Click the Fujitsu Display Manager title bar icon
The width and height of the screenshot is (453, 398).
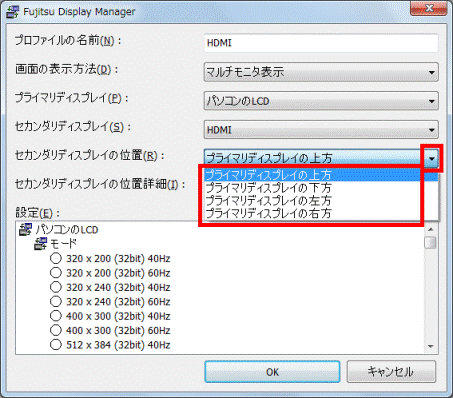pyautogui.click(x=13, y=12)
